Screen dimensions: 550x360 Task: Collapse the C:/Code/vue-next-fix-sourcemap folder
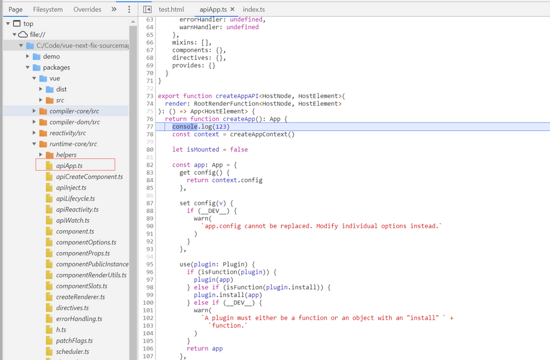point(21,45)
